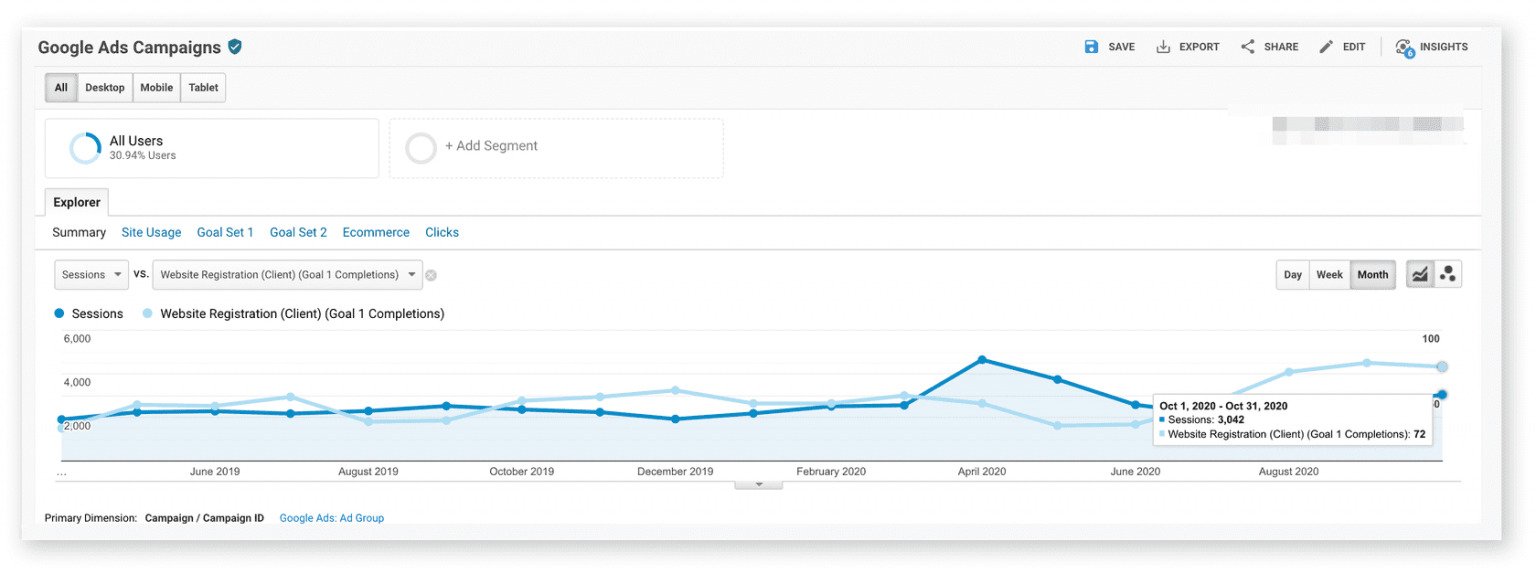Image resolution: width=1536 pixels, height=573 pixels.
Task: Open the Insights panel icon
Action: click(x=1405, y=48)
